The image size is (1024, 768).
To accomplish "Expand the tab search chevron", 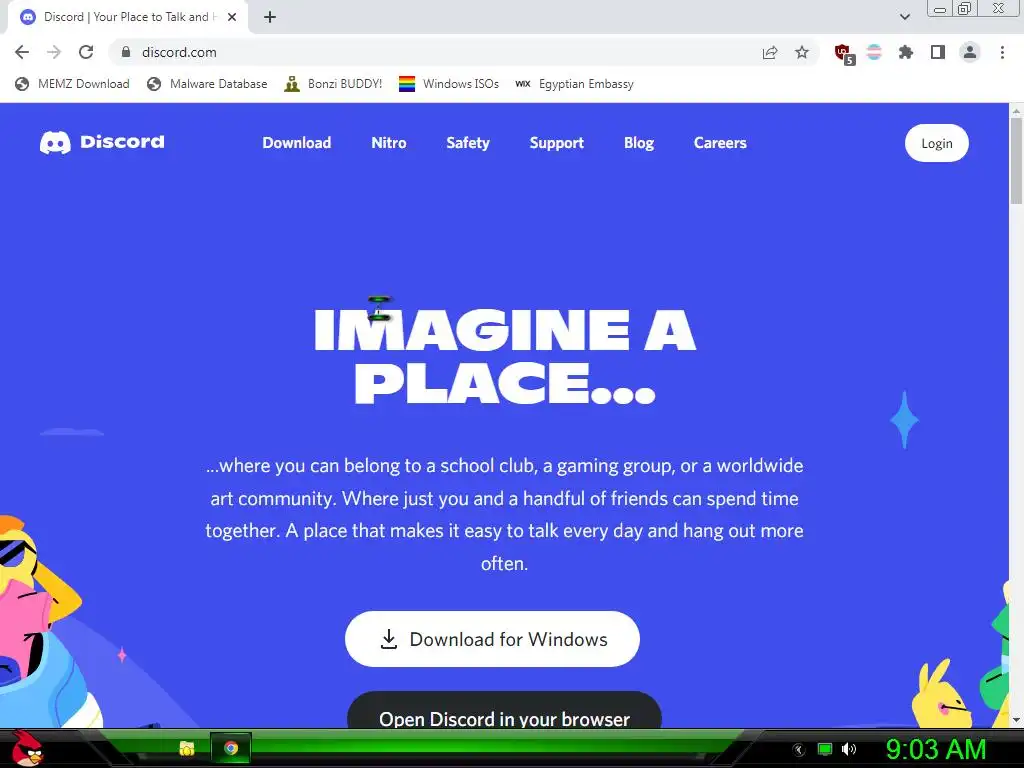I will 904,17.
